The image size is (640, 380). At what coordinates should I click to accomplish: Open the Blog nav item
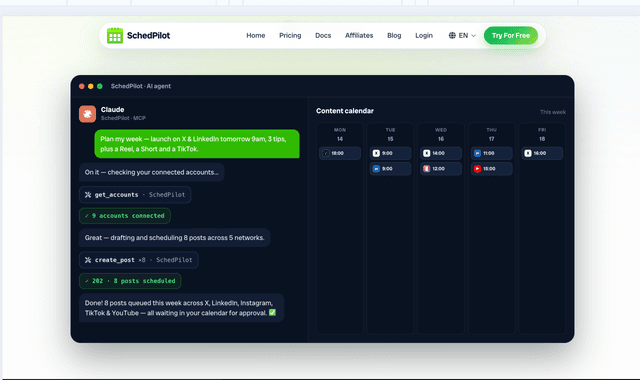[394, 36]
